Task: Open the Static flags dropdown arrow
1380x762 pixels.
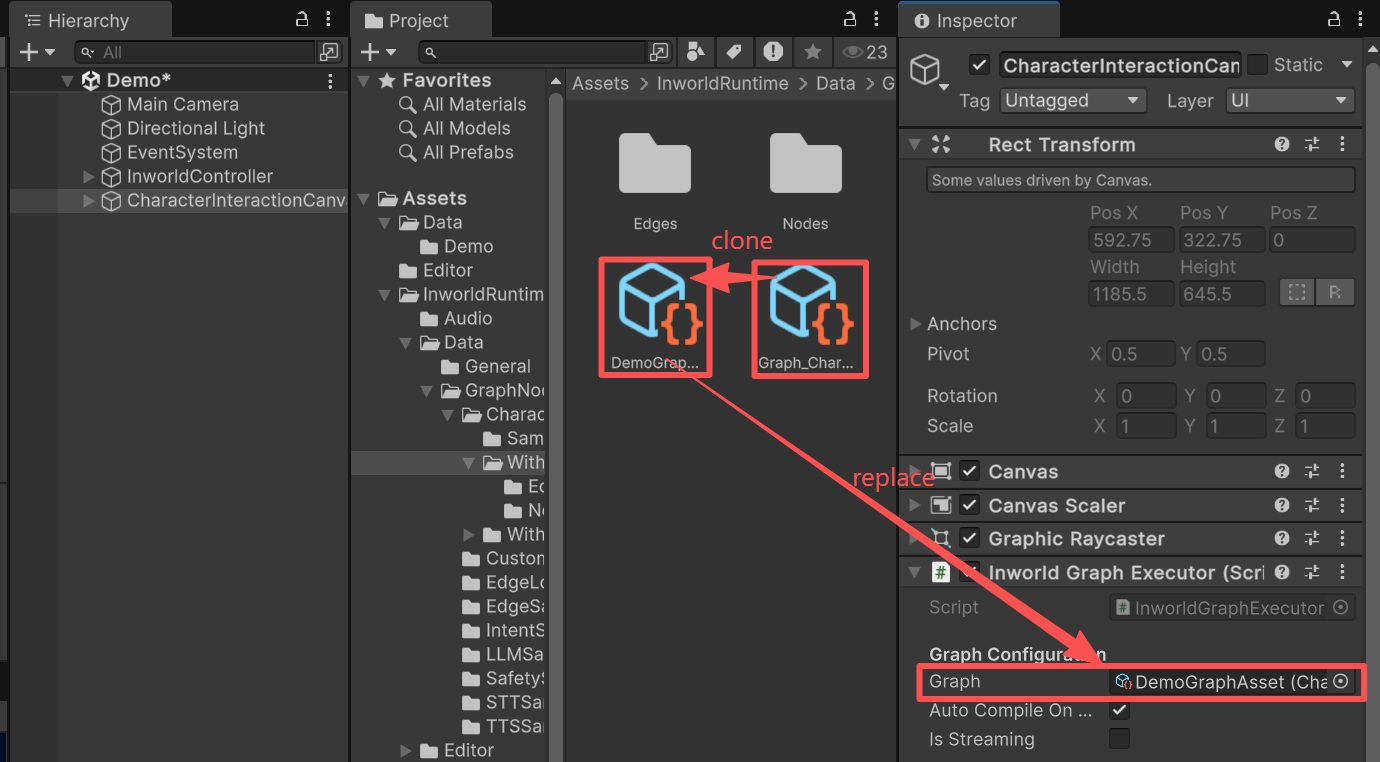Action: [1346, 65]
